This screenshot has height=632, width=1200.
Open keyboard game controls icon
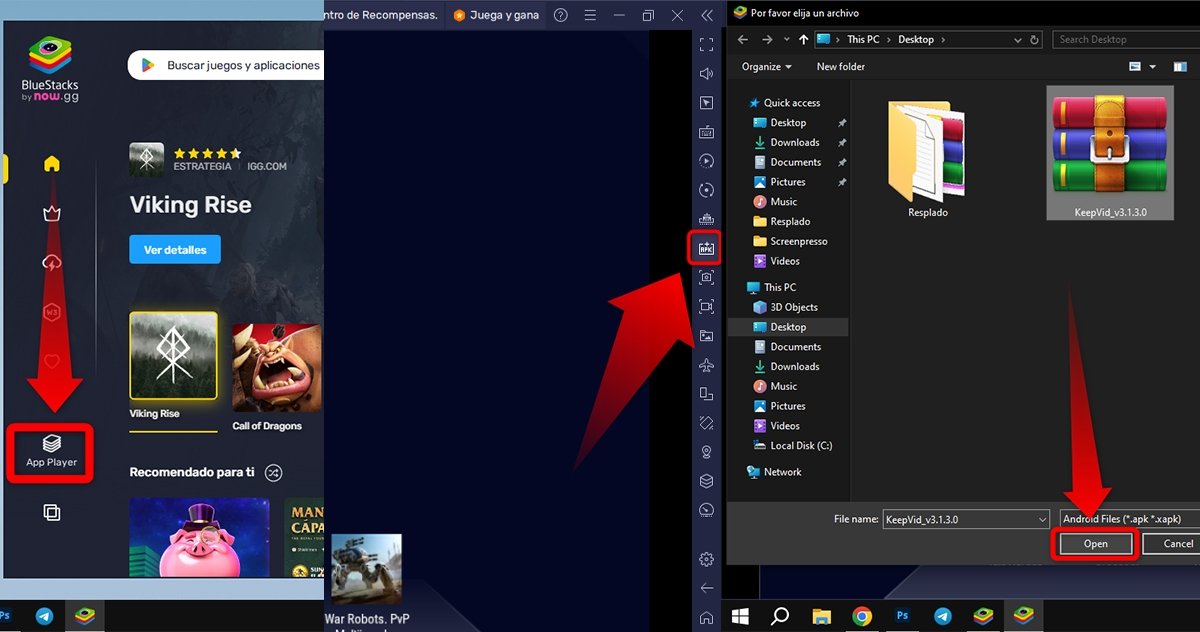click(706, 131)
